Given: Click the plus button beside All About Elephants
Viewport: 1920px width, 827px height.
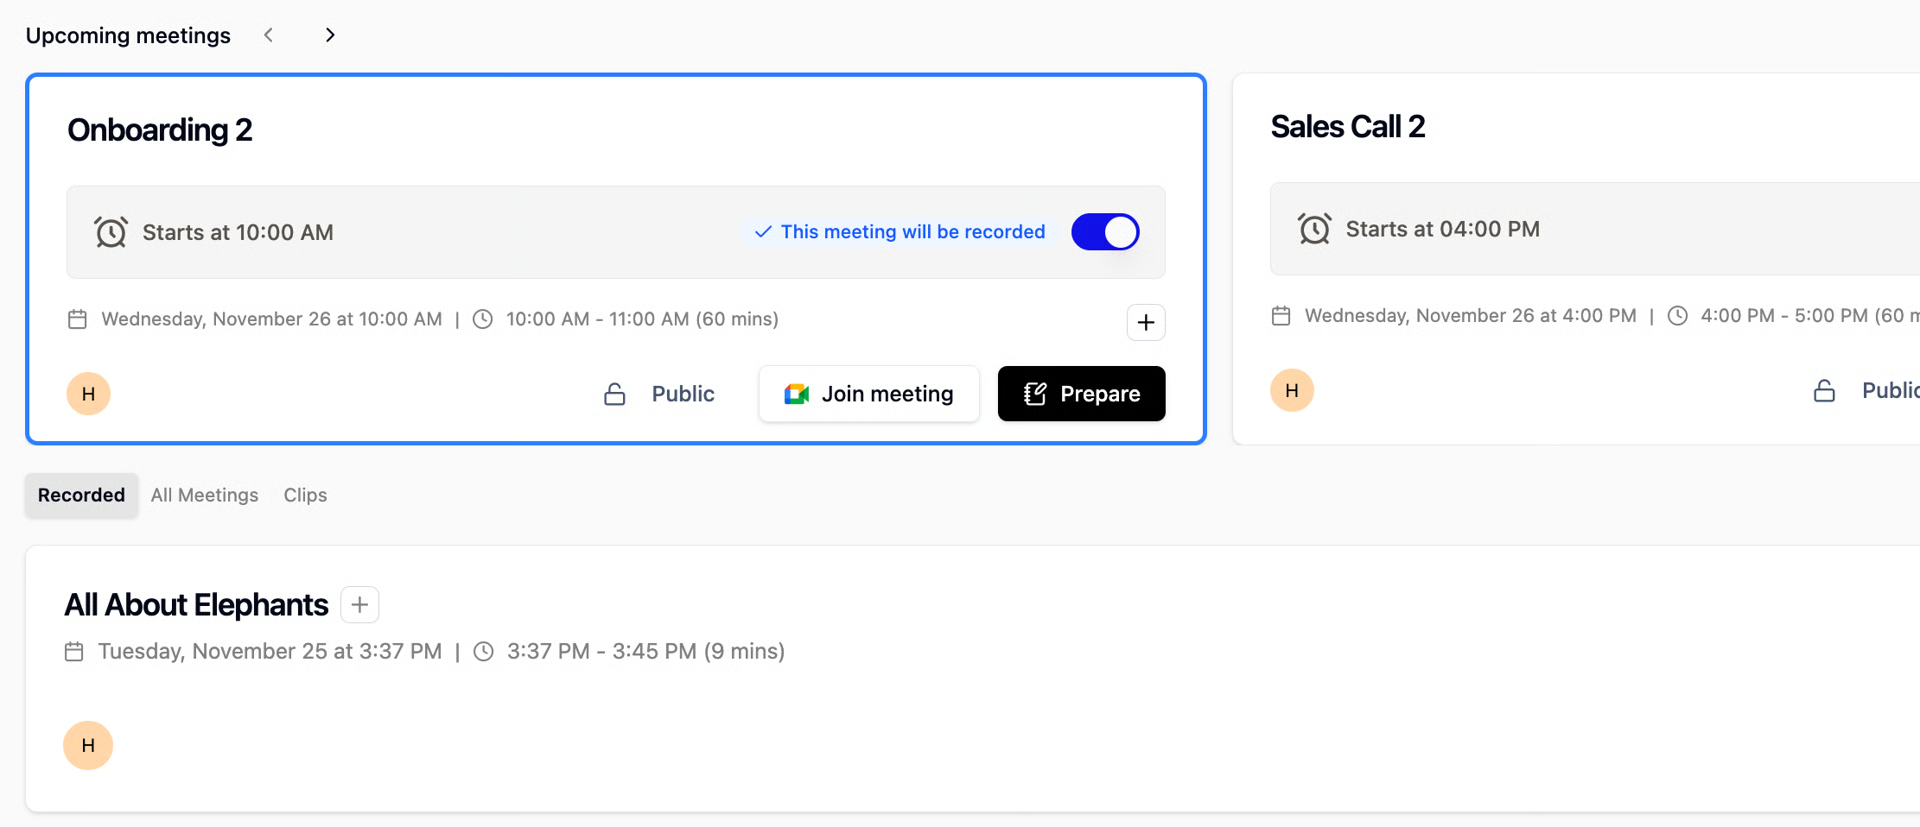Looking at the screenshot, I should coord(360,605).
